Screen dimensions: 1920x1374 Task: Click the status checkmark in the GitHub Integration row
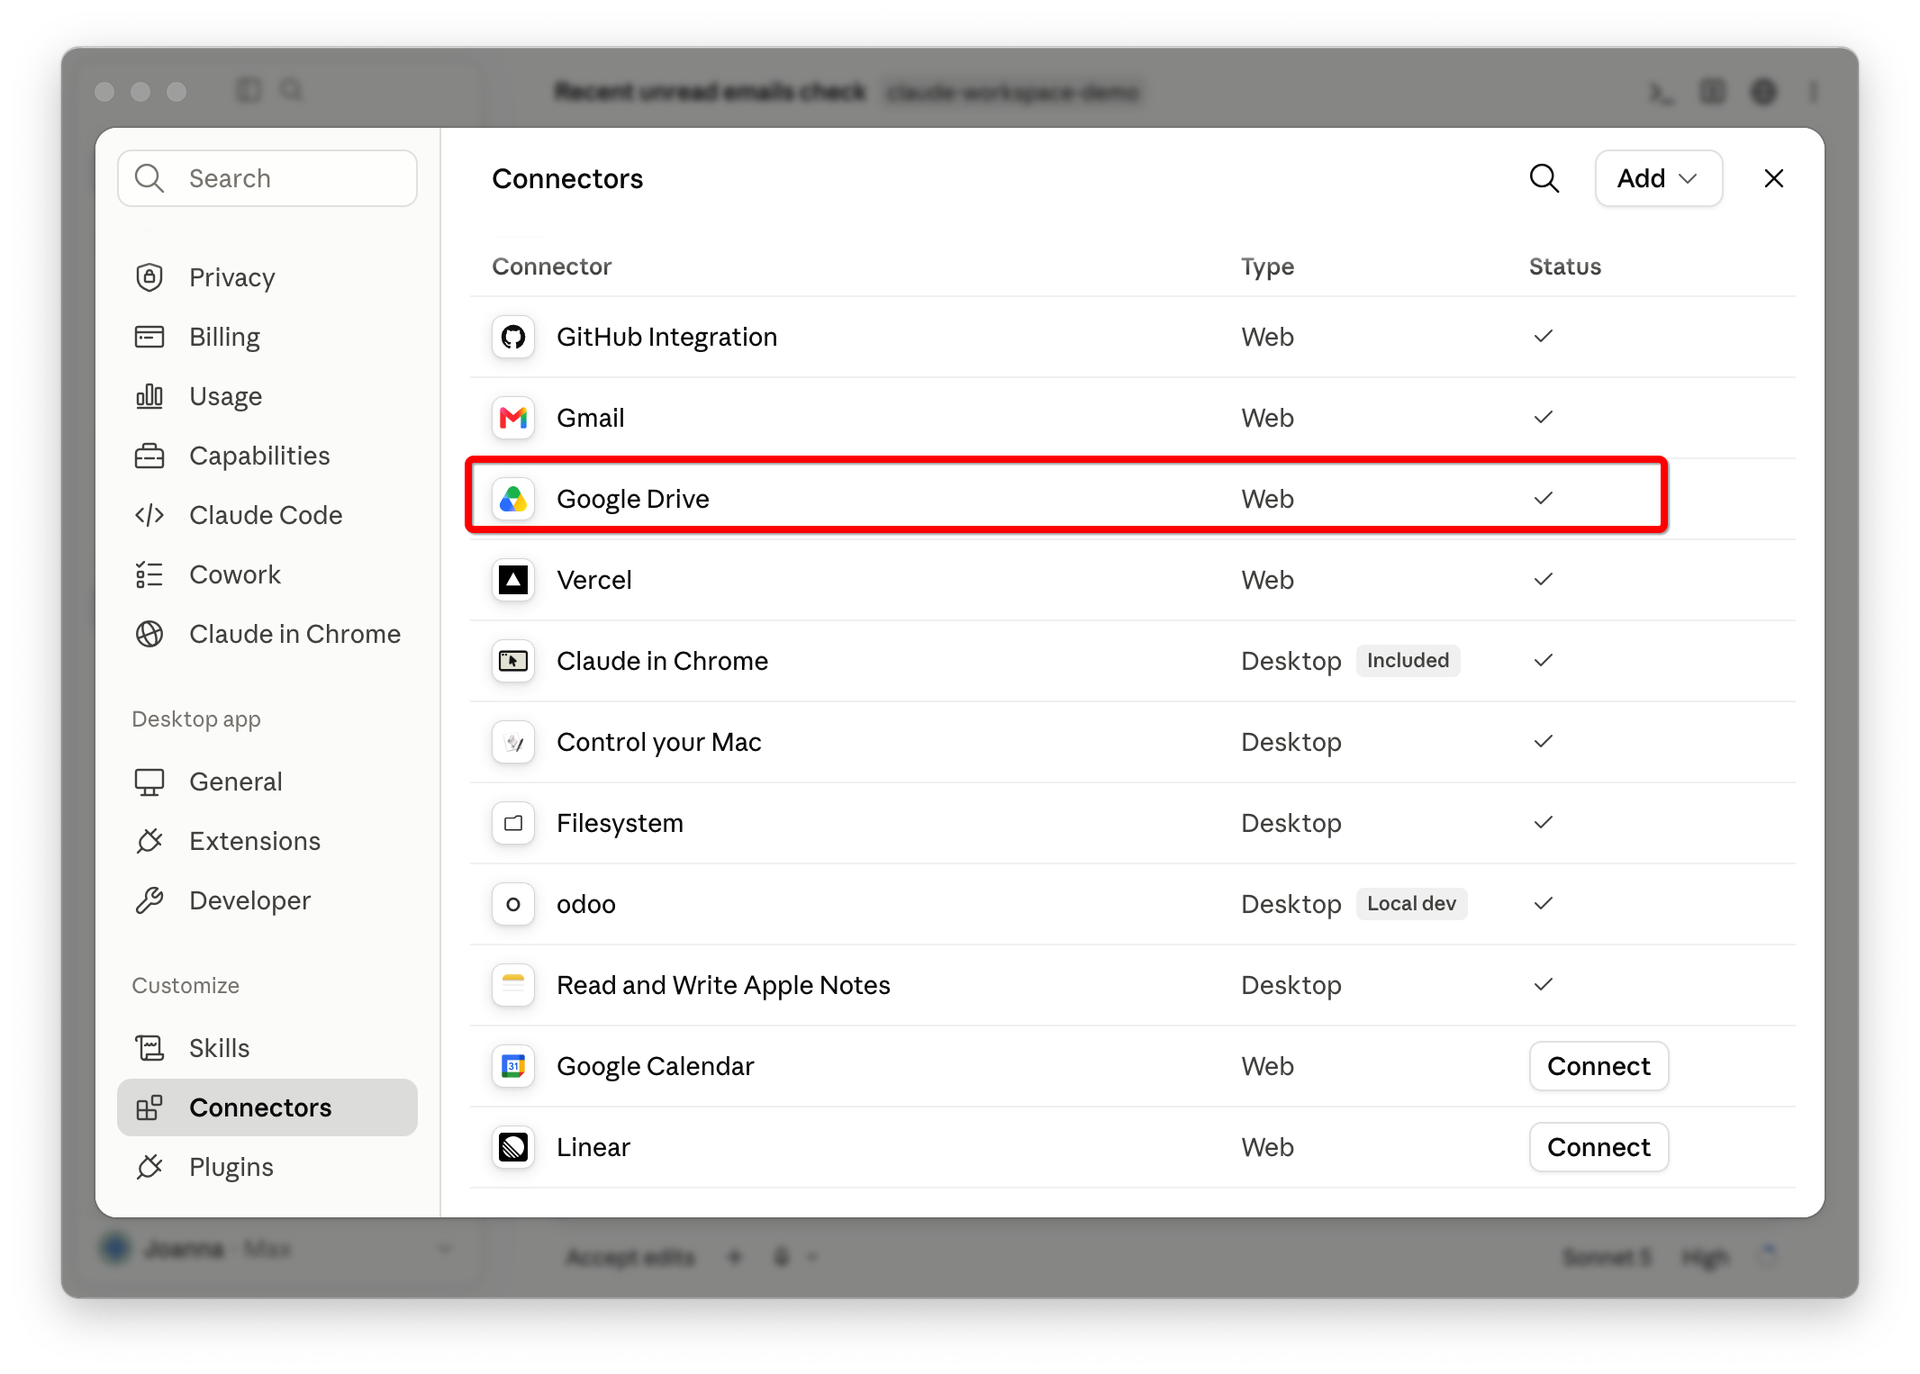[x=1543, y=336]
